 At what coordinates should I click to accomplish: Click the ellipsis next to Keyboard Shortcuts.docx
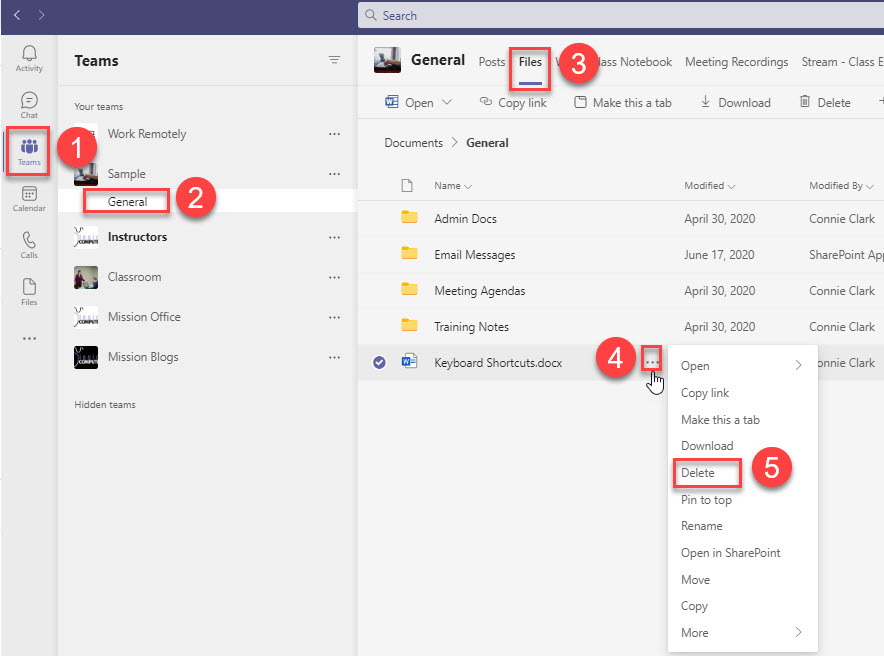(652, 362)
